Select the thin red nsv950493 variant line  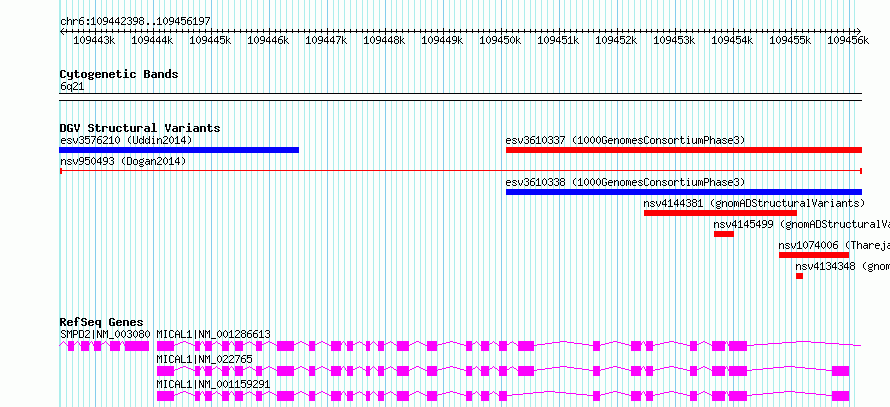click(x=461, y=170)
